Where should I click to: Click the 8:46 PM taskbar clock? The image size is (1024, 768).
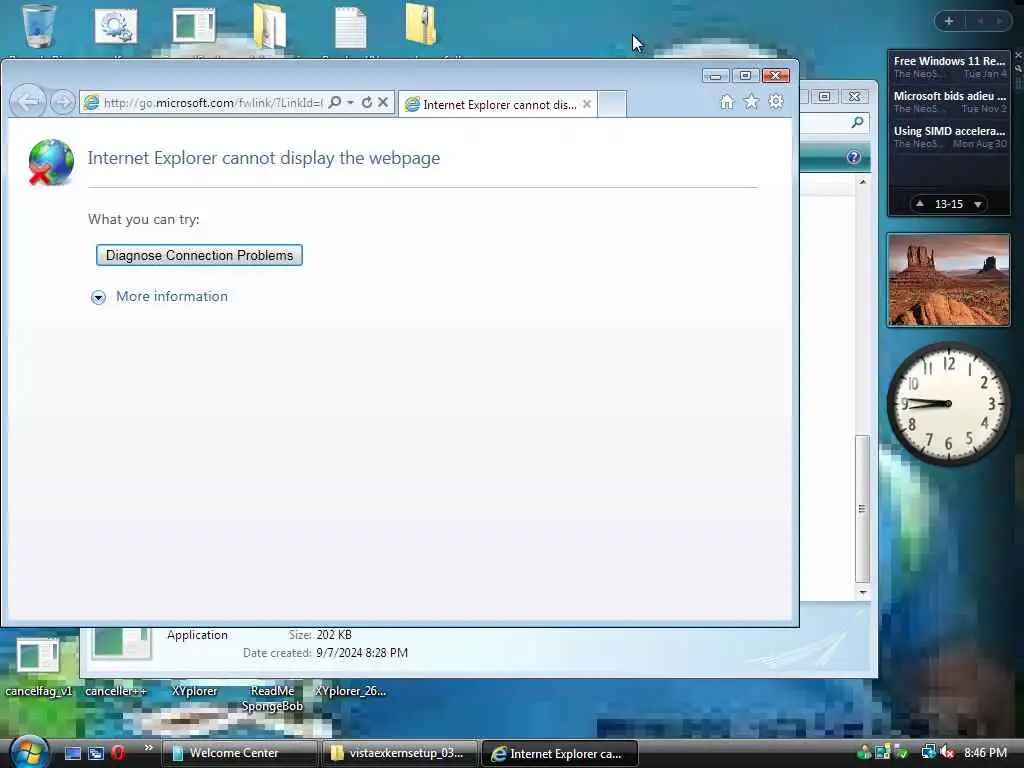click(x=985, y=753)
